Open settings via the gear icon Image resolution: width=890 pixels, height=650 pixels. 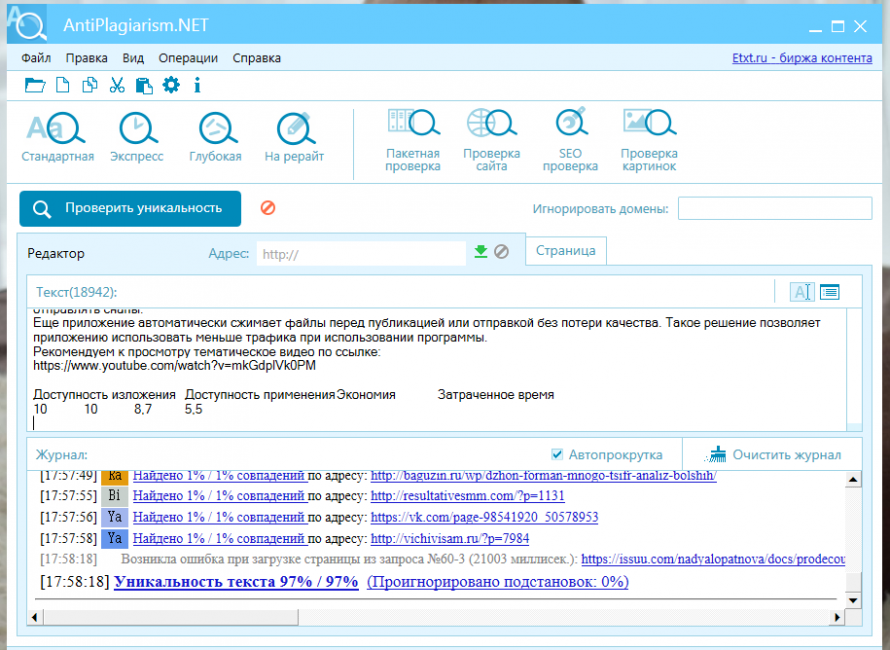click(171, 85)
